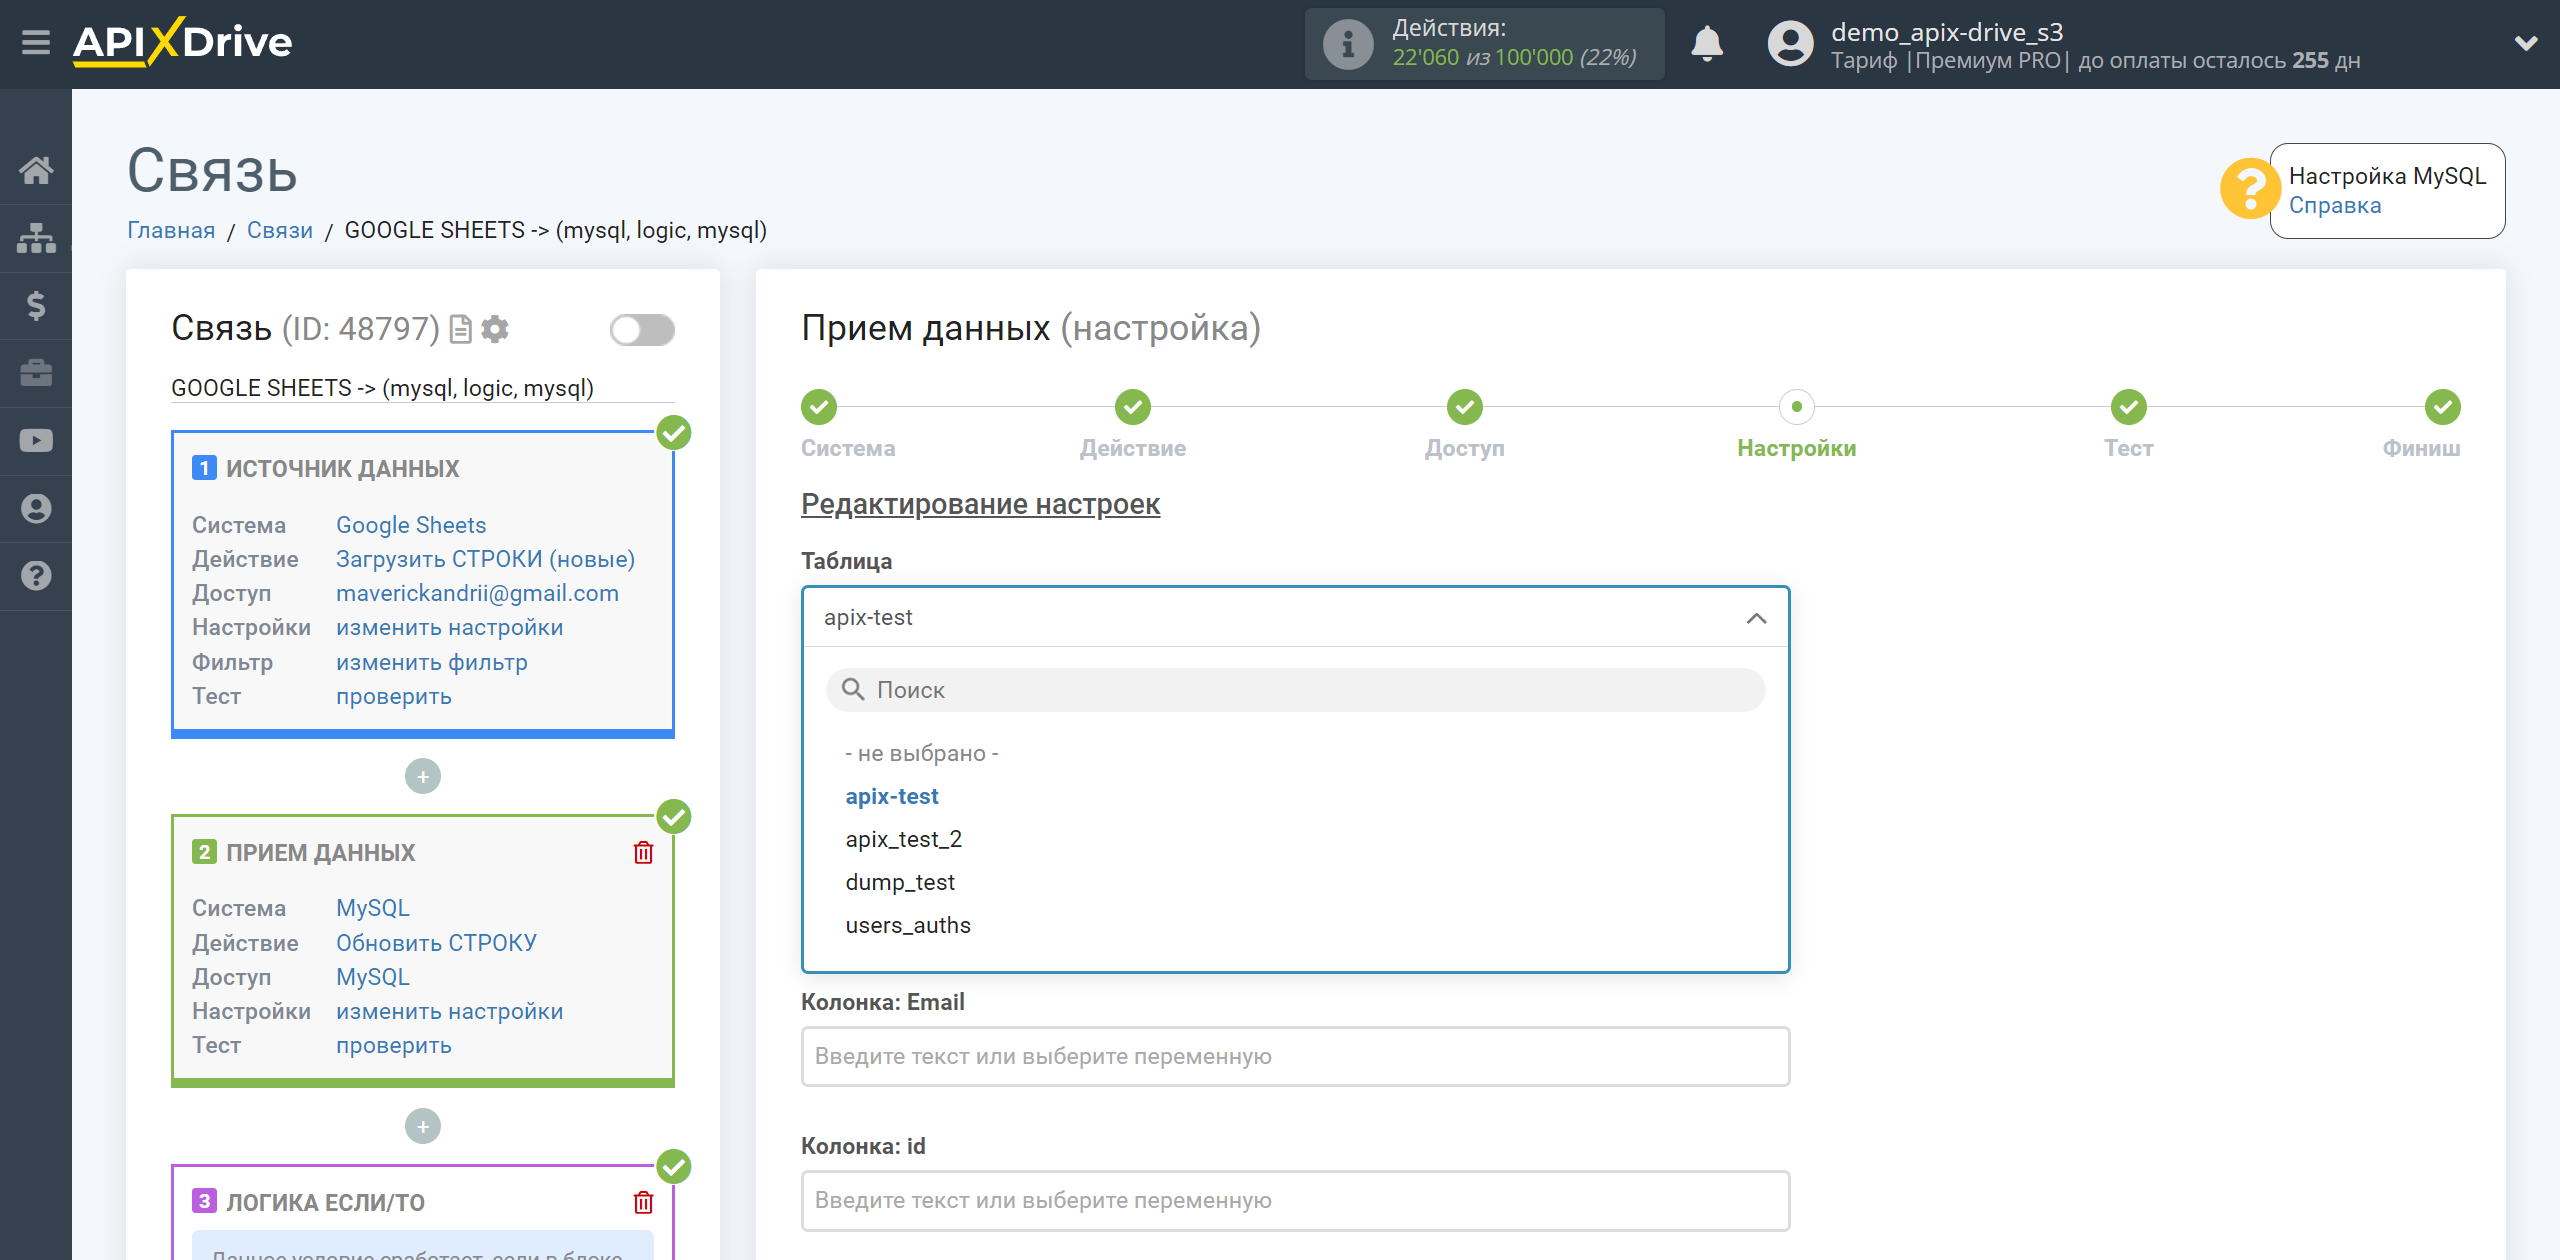Open the hamburger menu
This screenshot has height=1260, width=2560.
36,43
